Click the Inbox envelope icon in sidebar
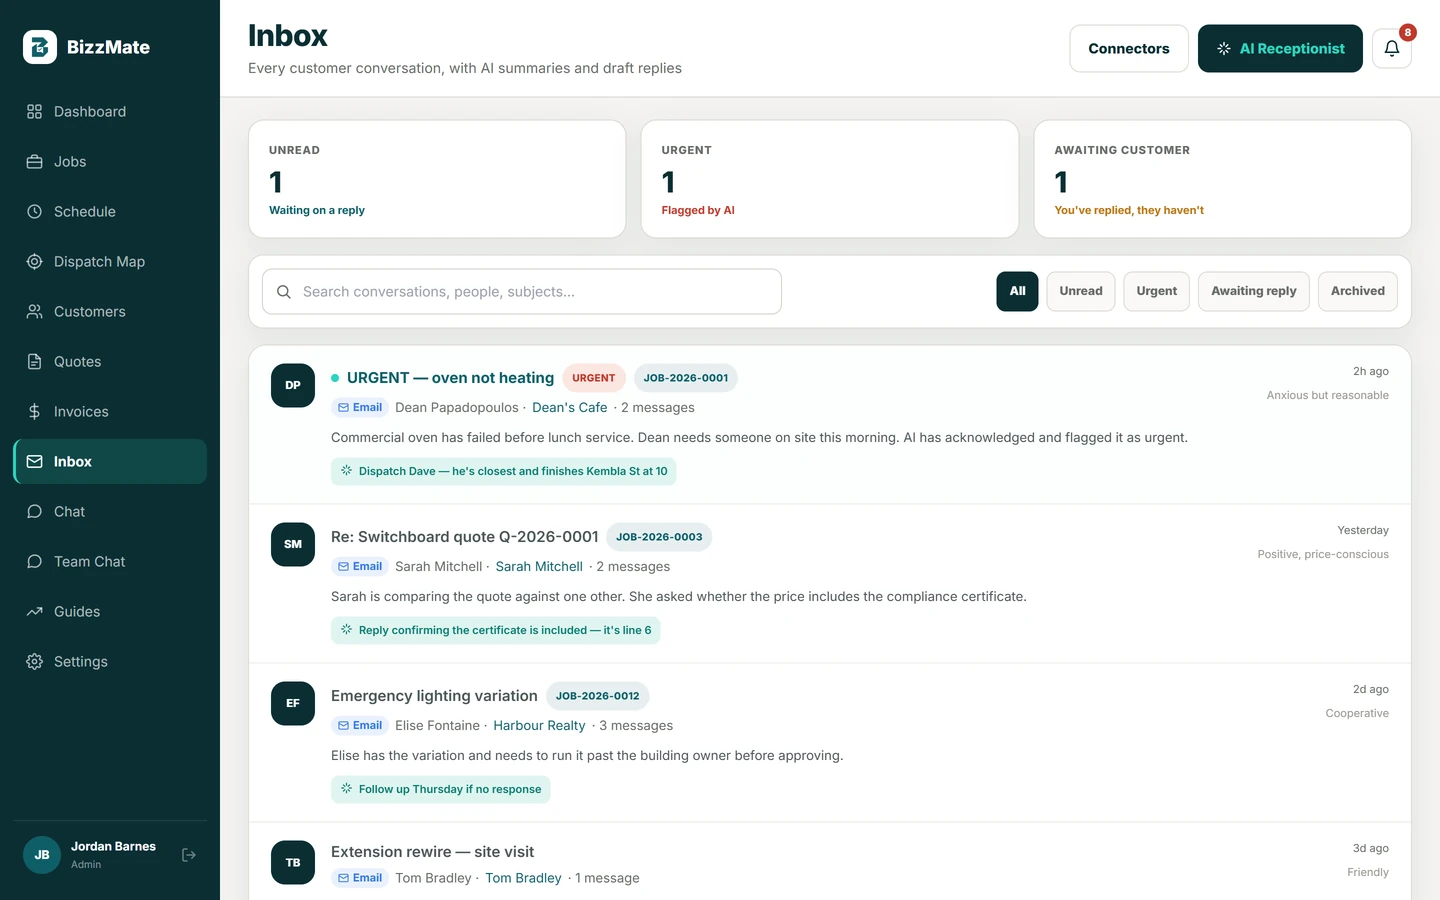The height and width of the screenshot is (900, 1440). 34,462
